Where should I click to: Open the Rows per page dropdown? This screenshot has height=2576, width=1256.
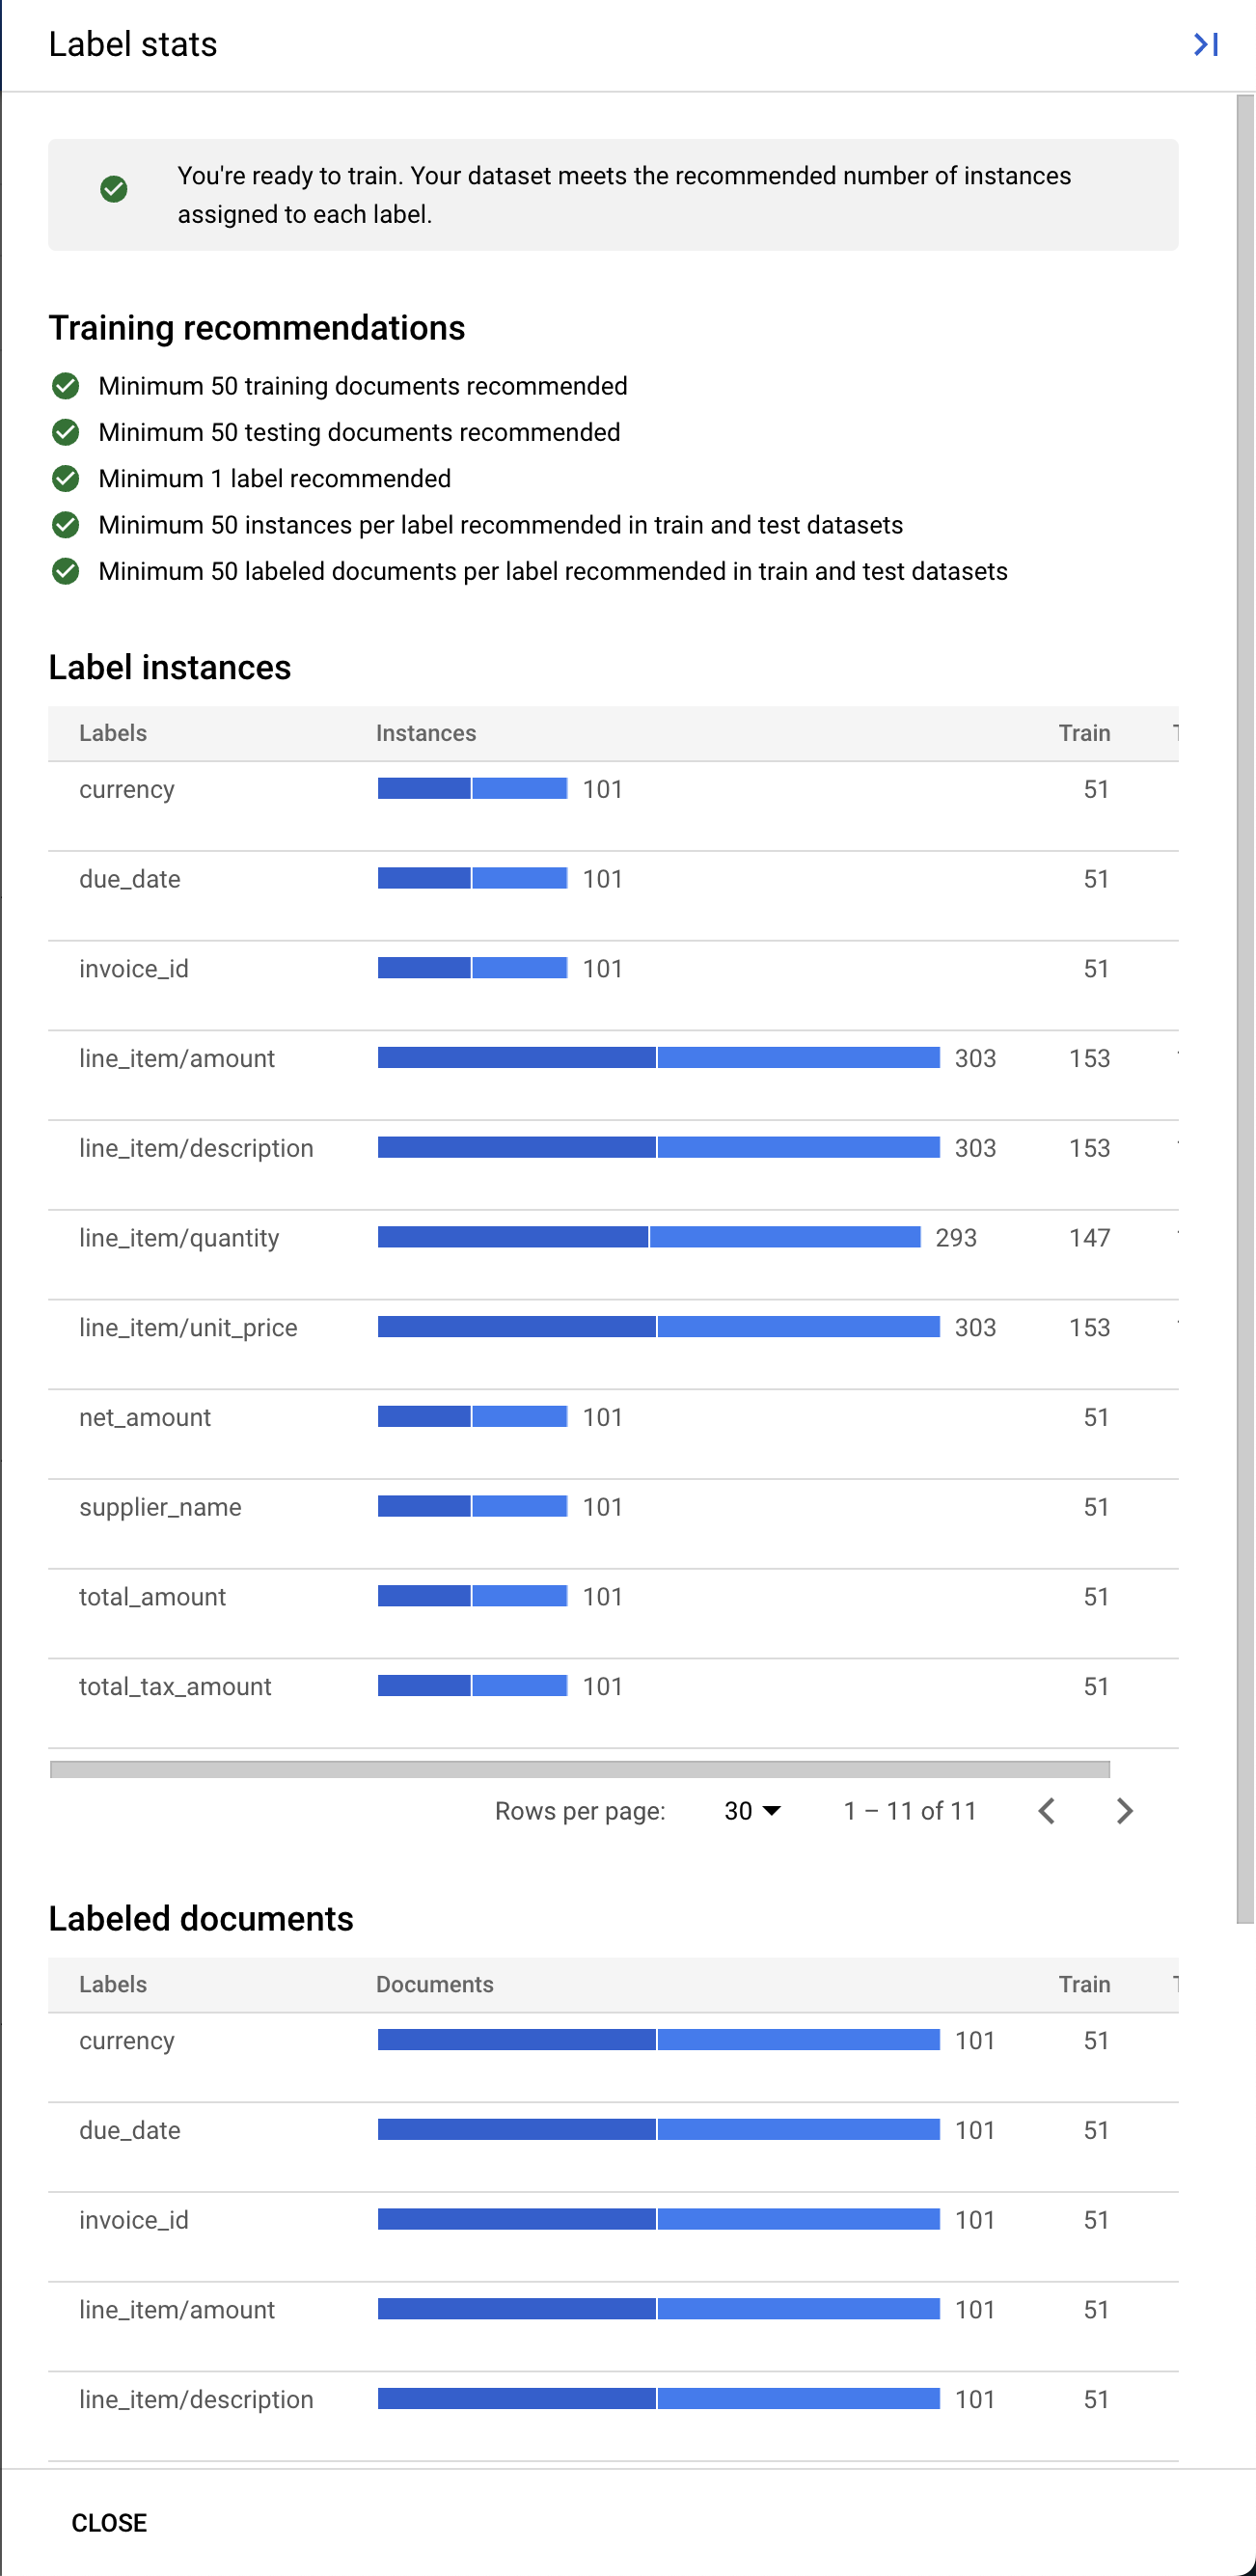752,1811
